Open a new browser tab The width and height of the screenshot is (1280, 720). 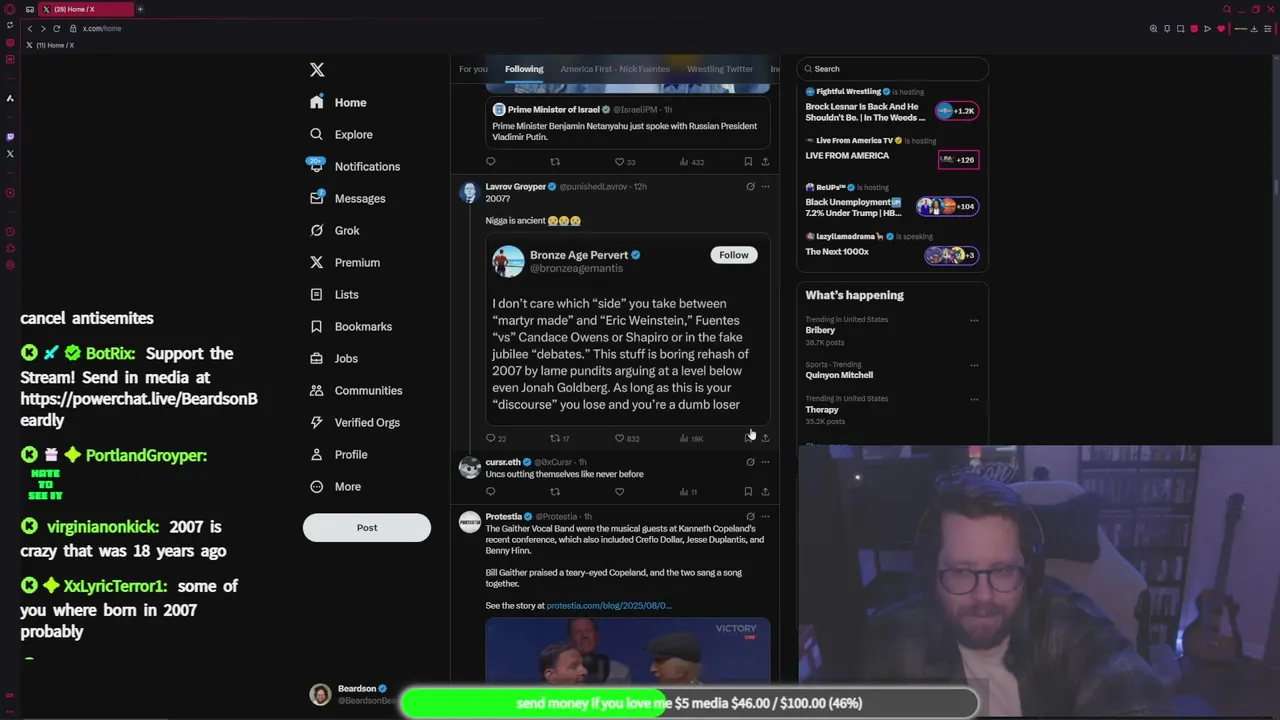[140, 9]
